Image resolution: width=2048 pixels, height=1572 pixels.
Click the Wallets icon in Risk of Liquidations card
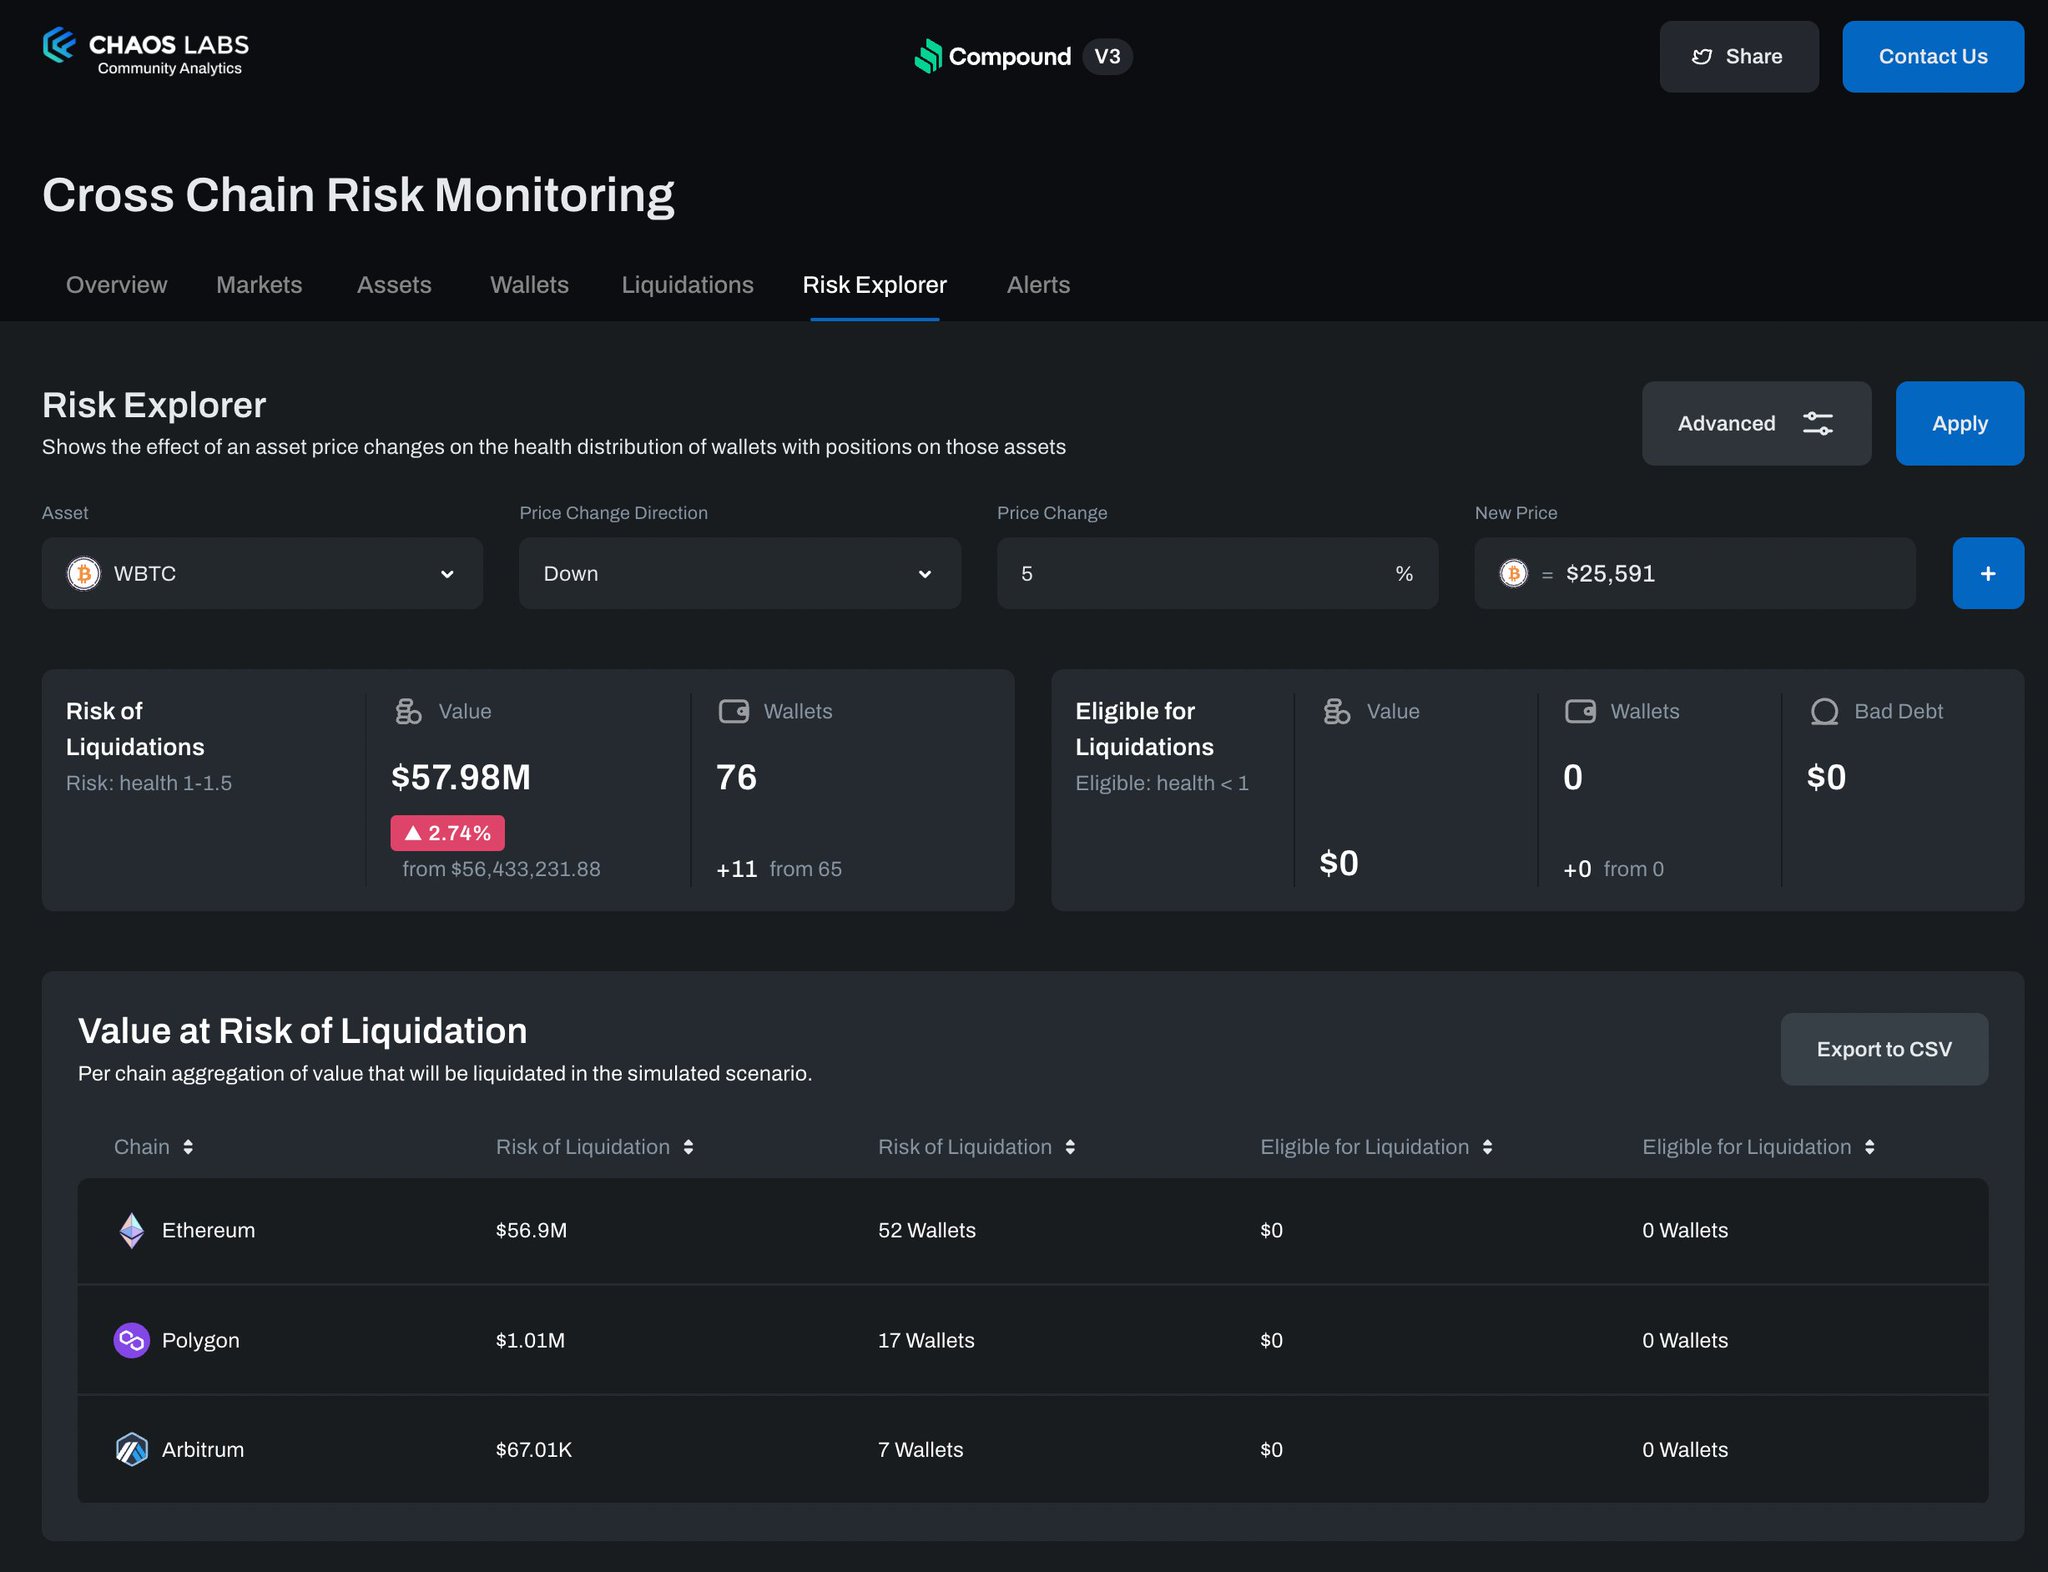735,711
